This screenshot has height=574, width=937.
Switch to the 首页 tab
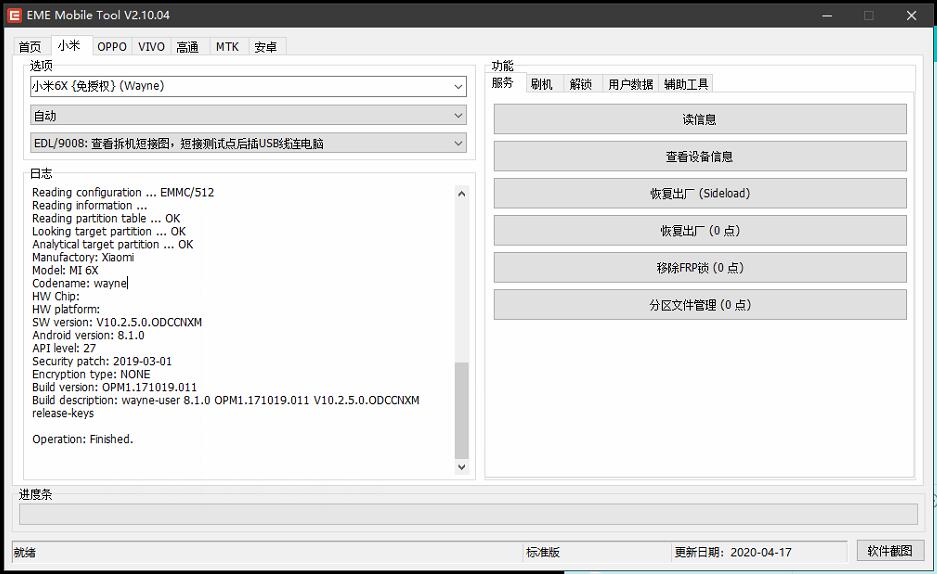pyautogui.click(x=30, y=47)
